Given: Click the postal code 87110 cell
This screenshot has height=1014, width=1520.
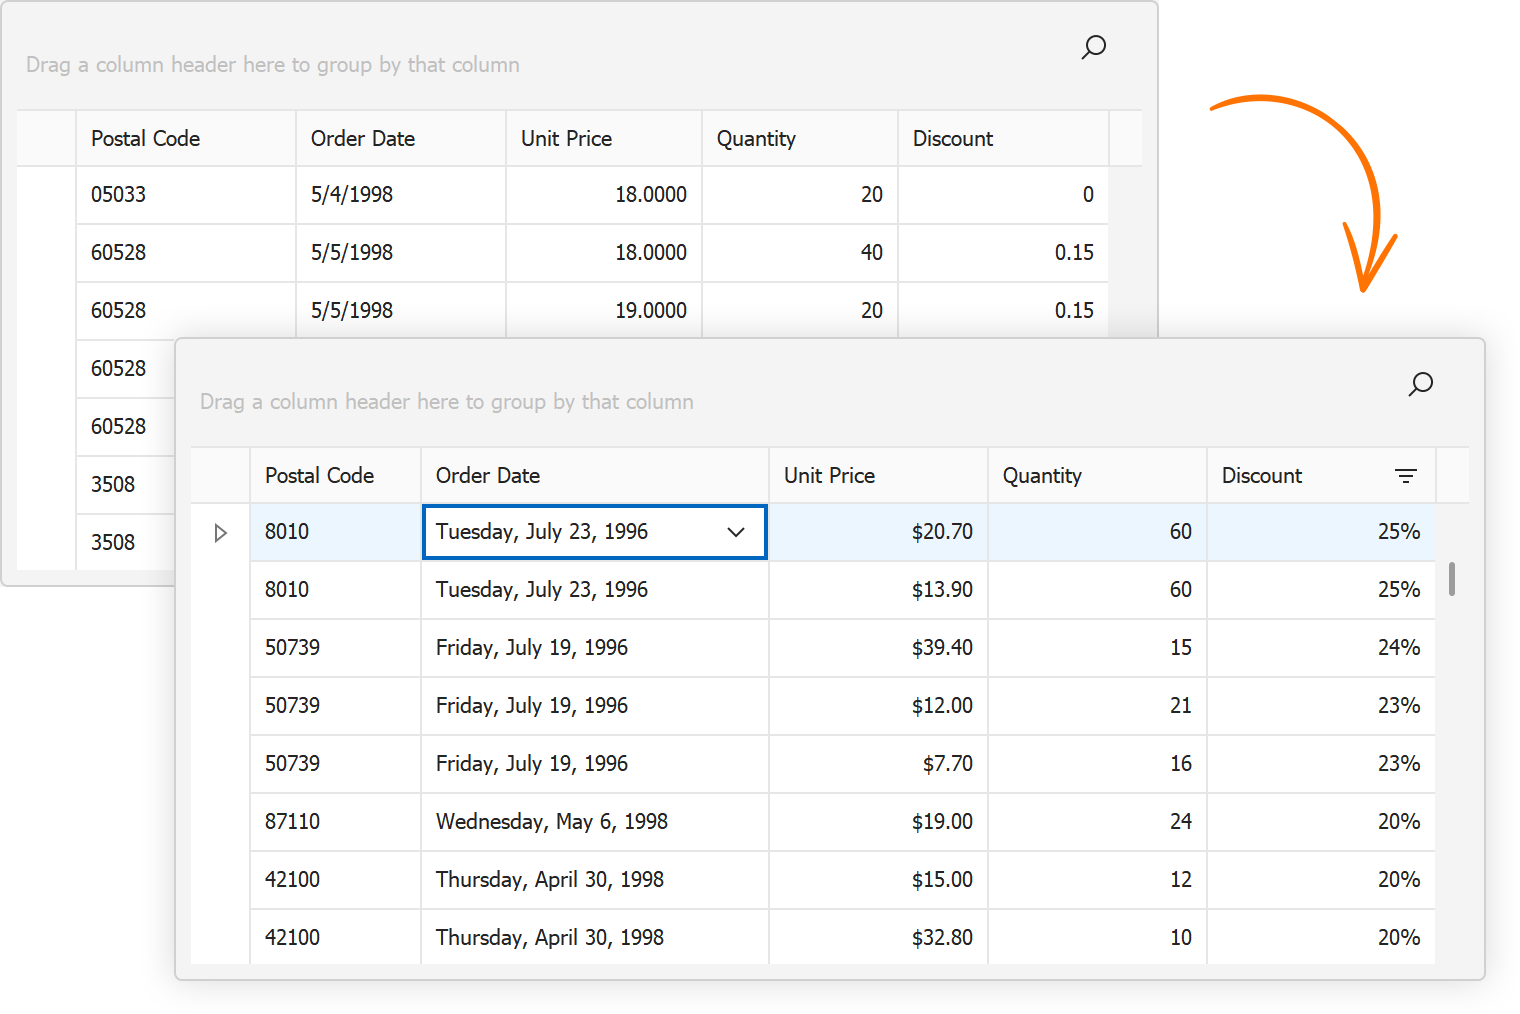Looking at the screenshot, I should 293,822.
